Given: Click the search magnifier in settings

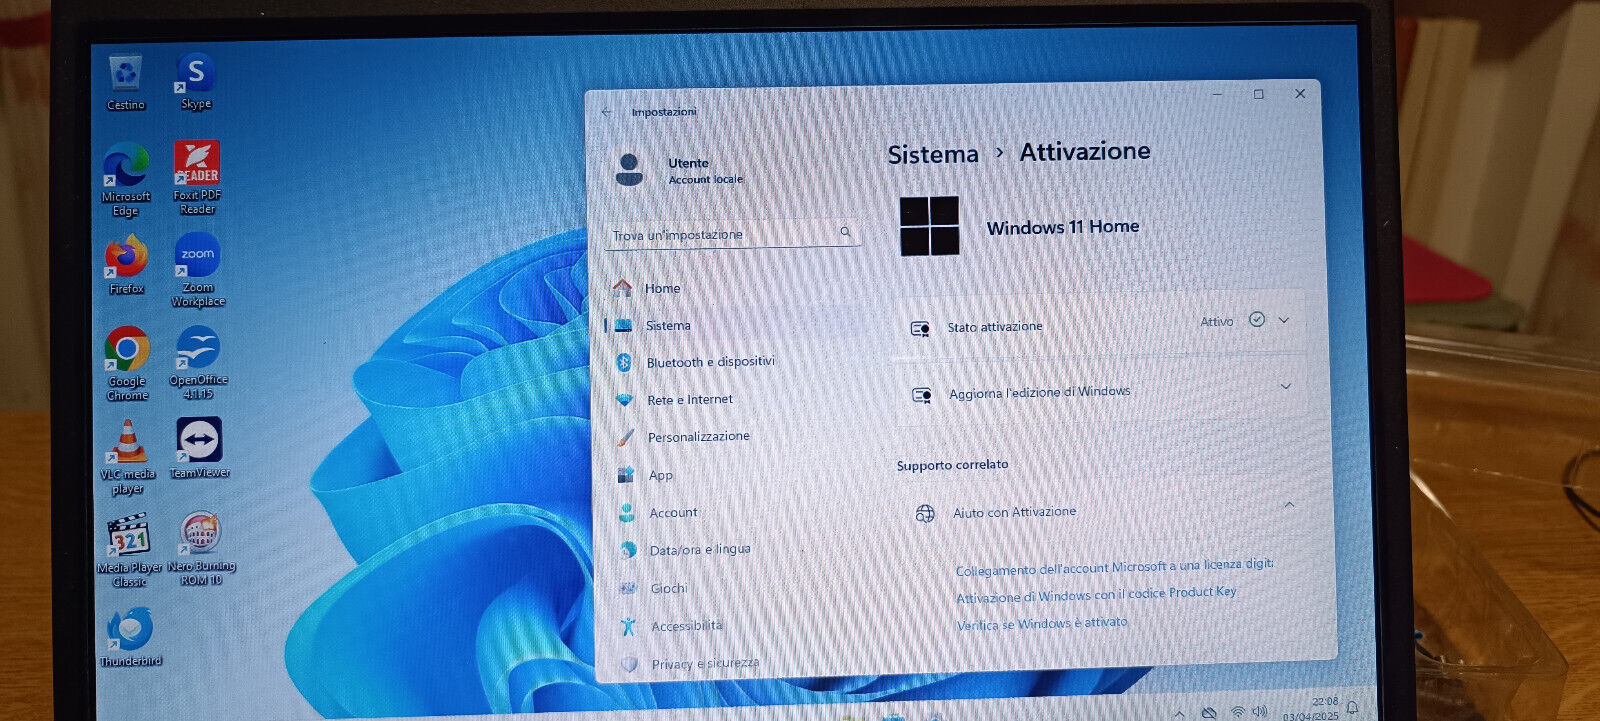Looking at the screenshot, I should 845,232.
